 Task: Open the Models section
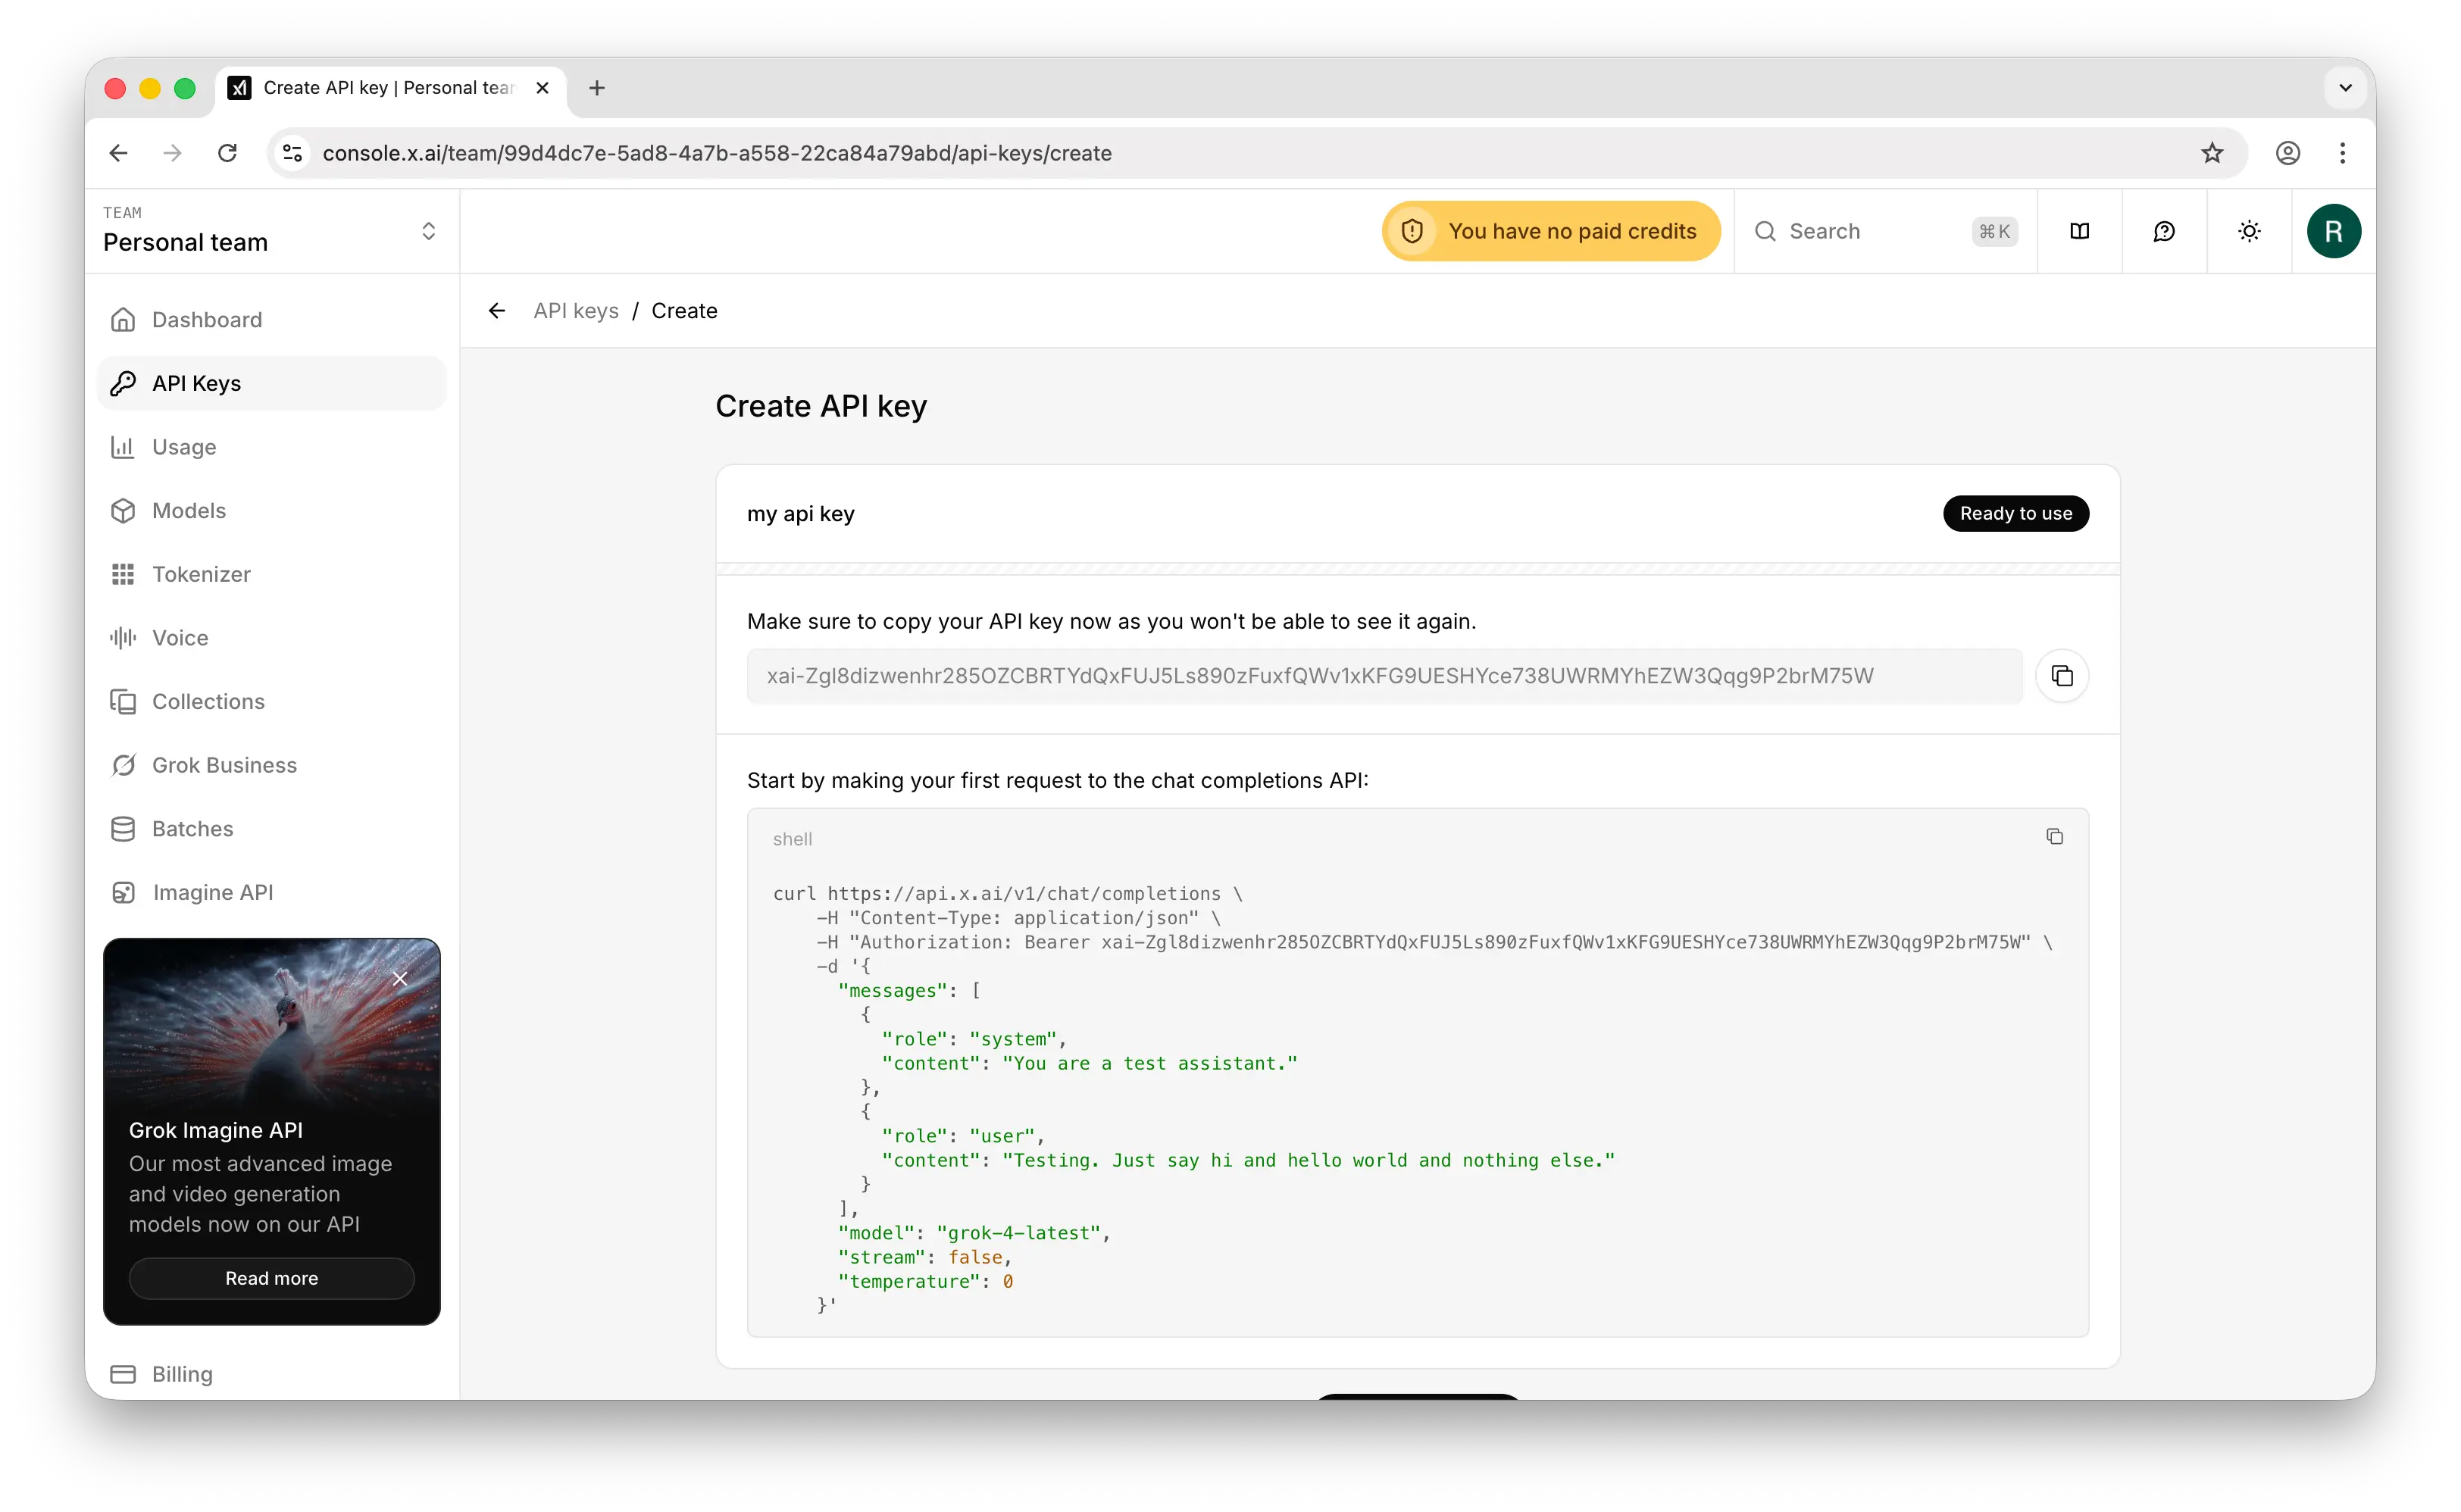[189, 510]
